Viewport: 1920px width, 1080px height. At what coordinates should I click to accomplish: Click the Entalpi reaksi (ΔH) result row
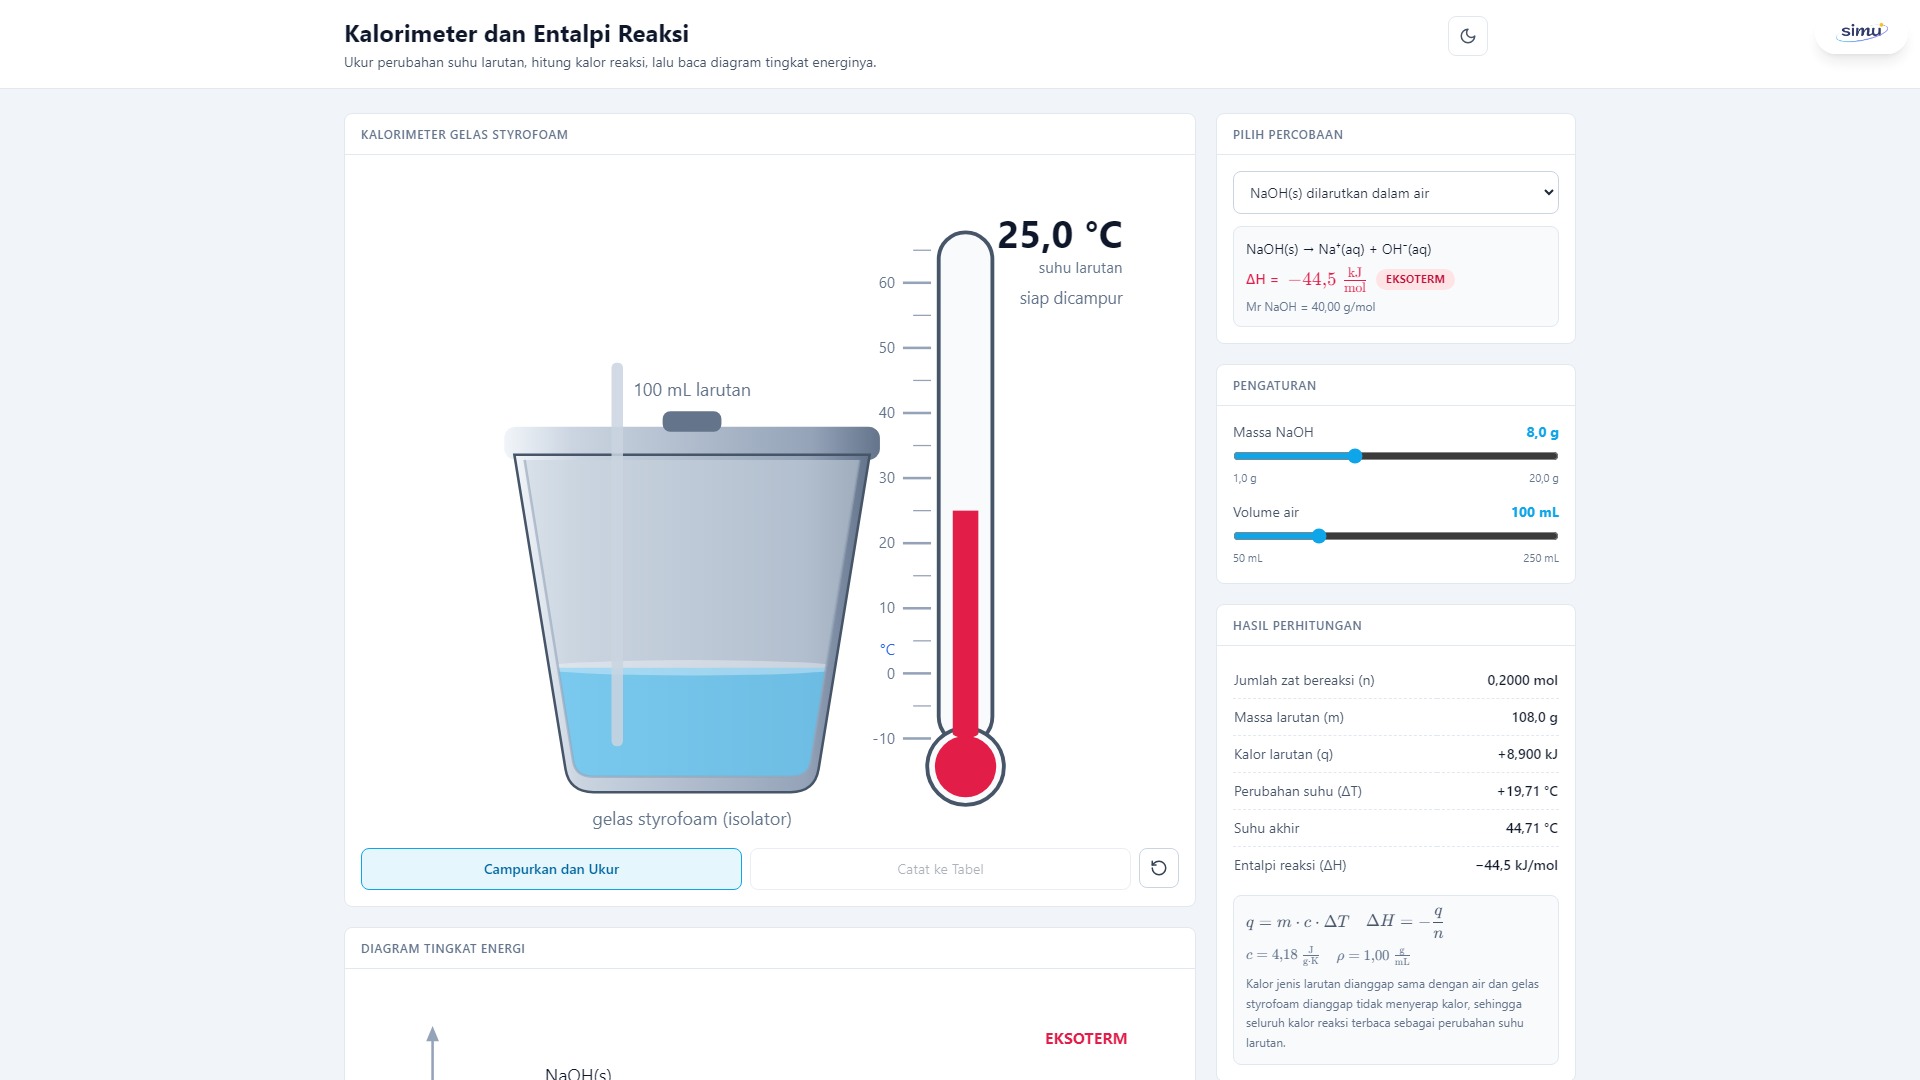click(x=1395, y=865)
